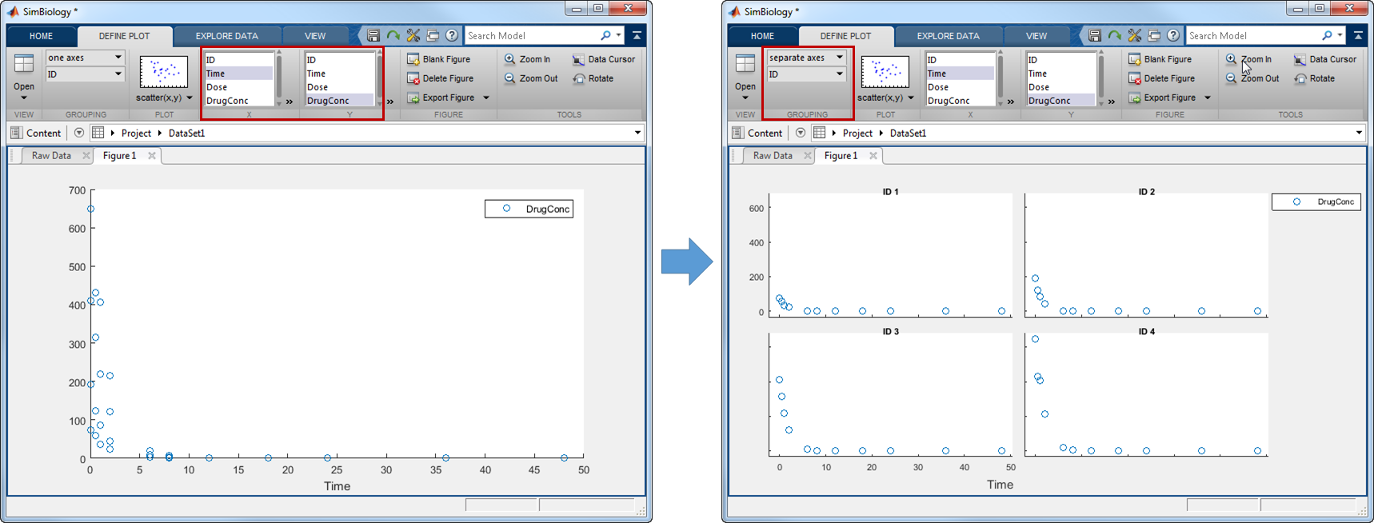Open the scatter(x,y) plot type dropdown in the left window

[190, 98]
